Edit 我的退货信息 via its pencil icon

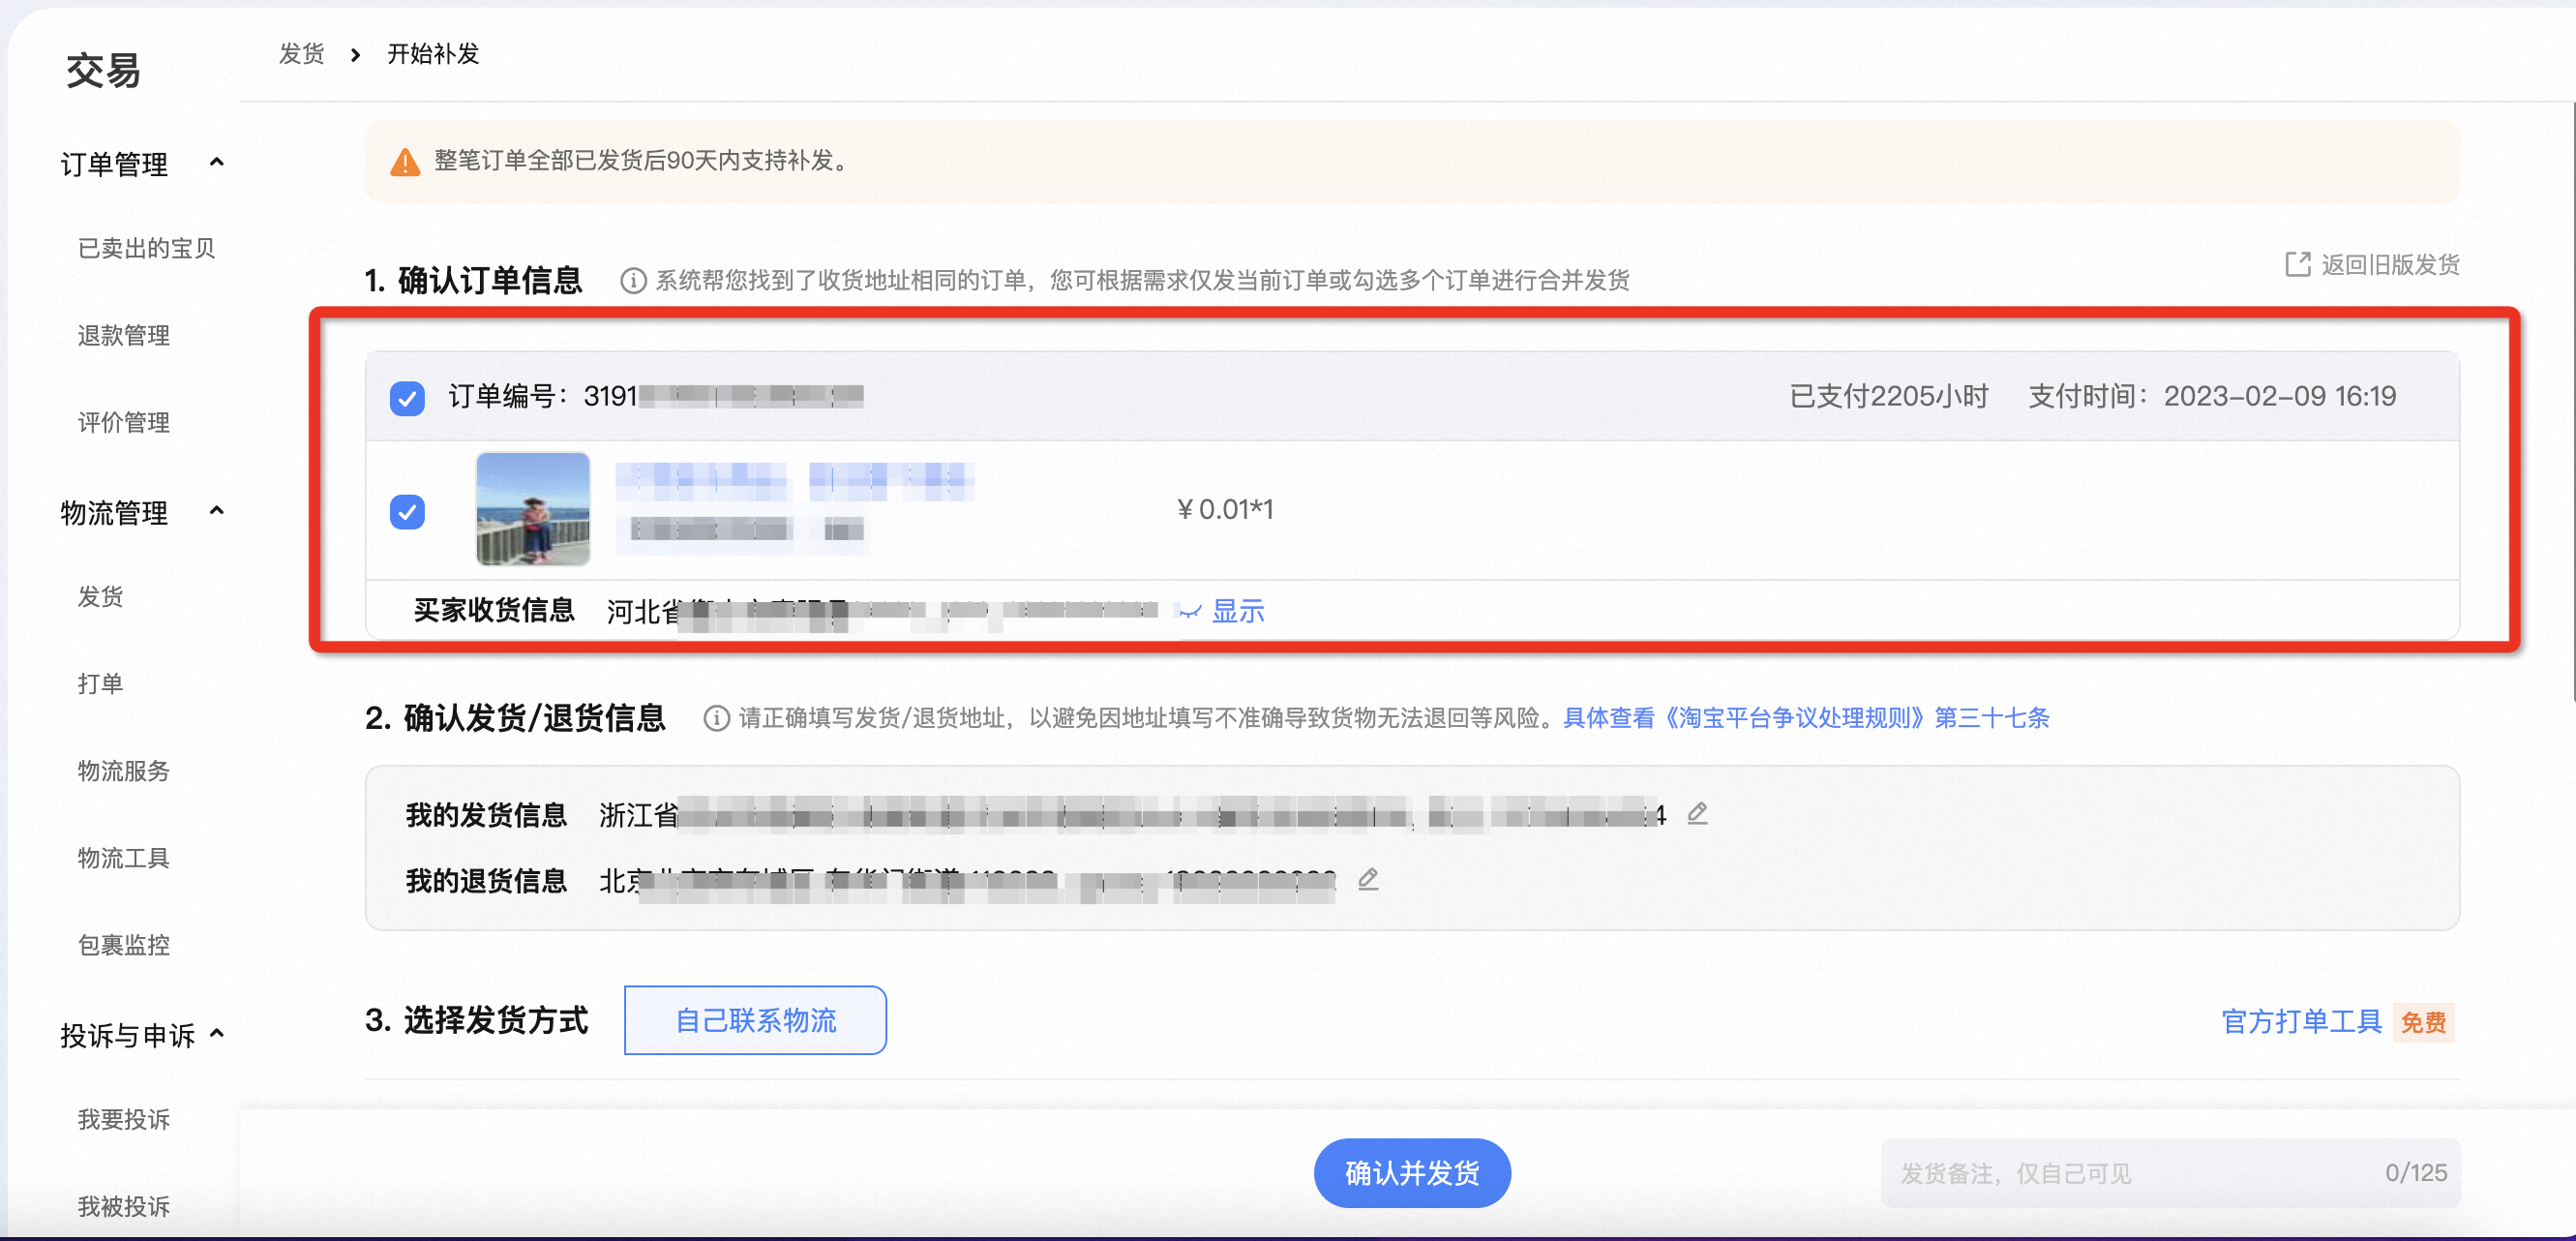(x=1368, y=879)
